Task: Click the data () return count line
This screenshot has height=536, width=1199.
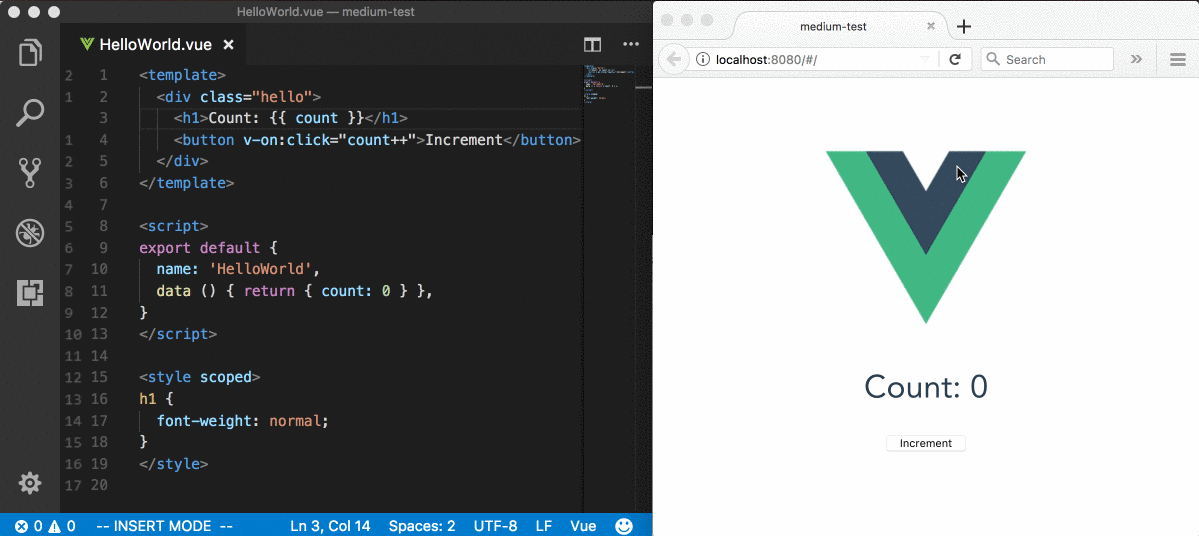Action: click(x=295, y=291)
